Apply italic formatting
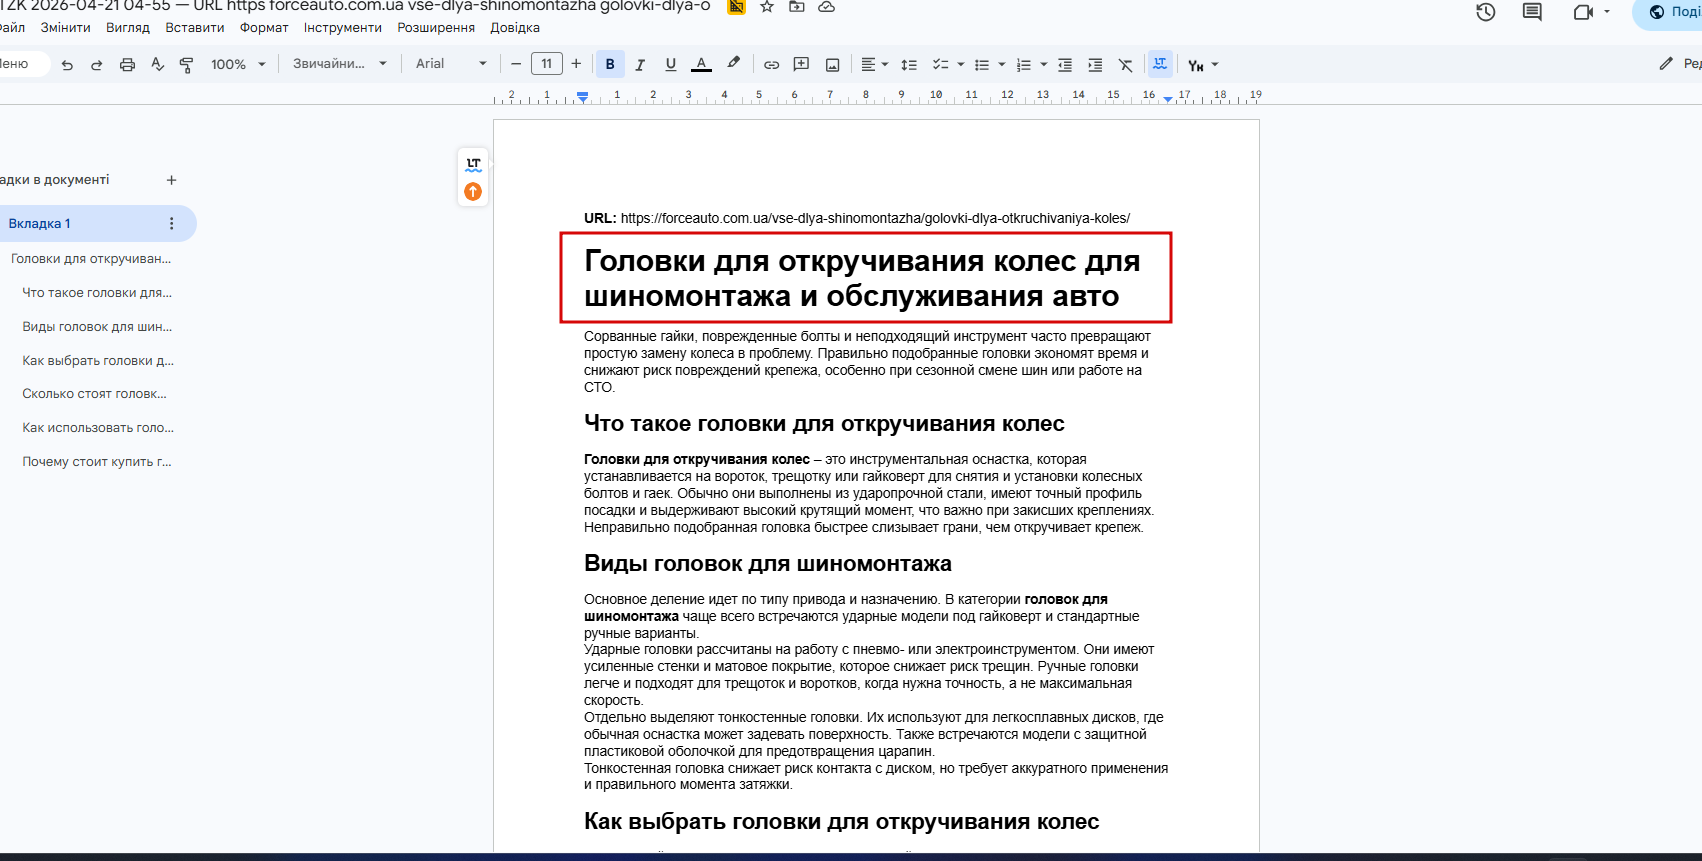Screen dimensions: 1702x861 (640, 65)
